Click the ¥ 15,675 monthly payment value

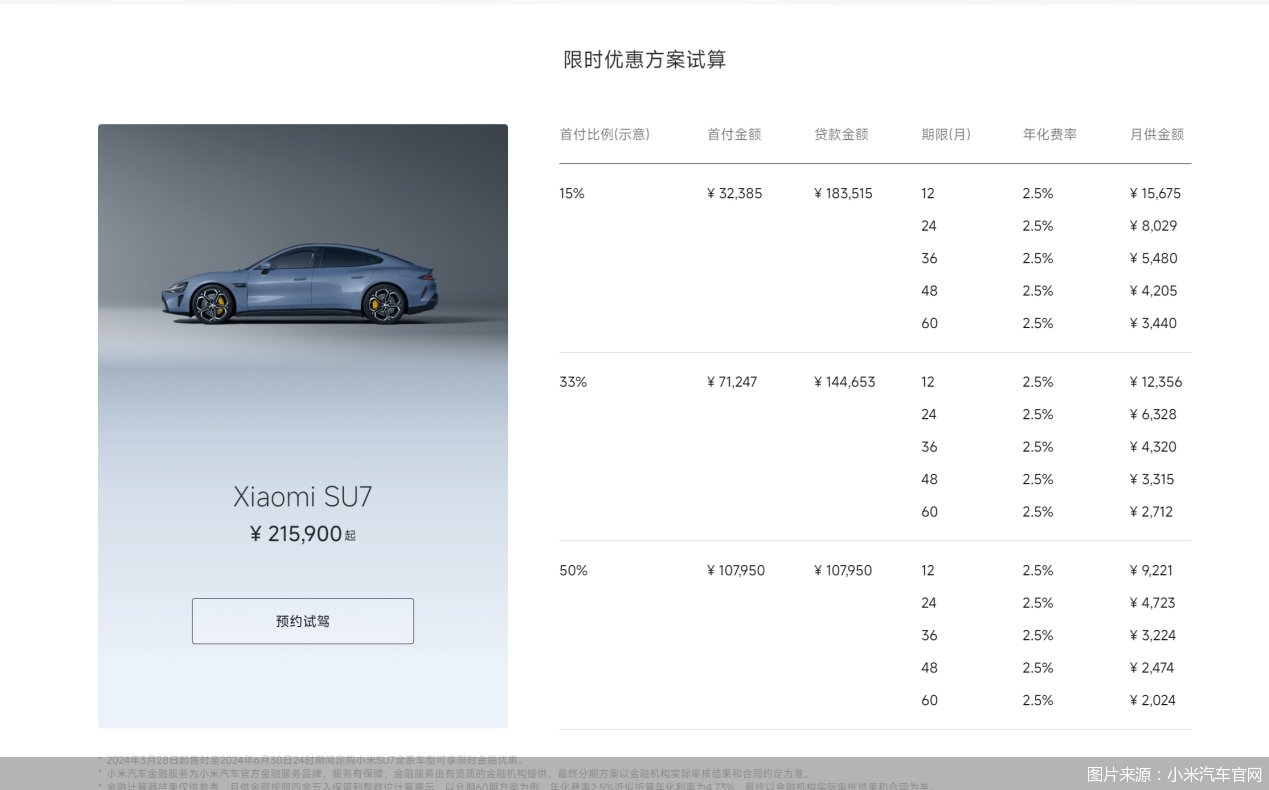point(1154,194)
